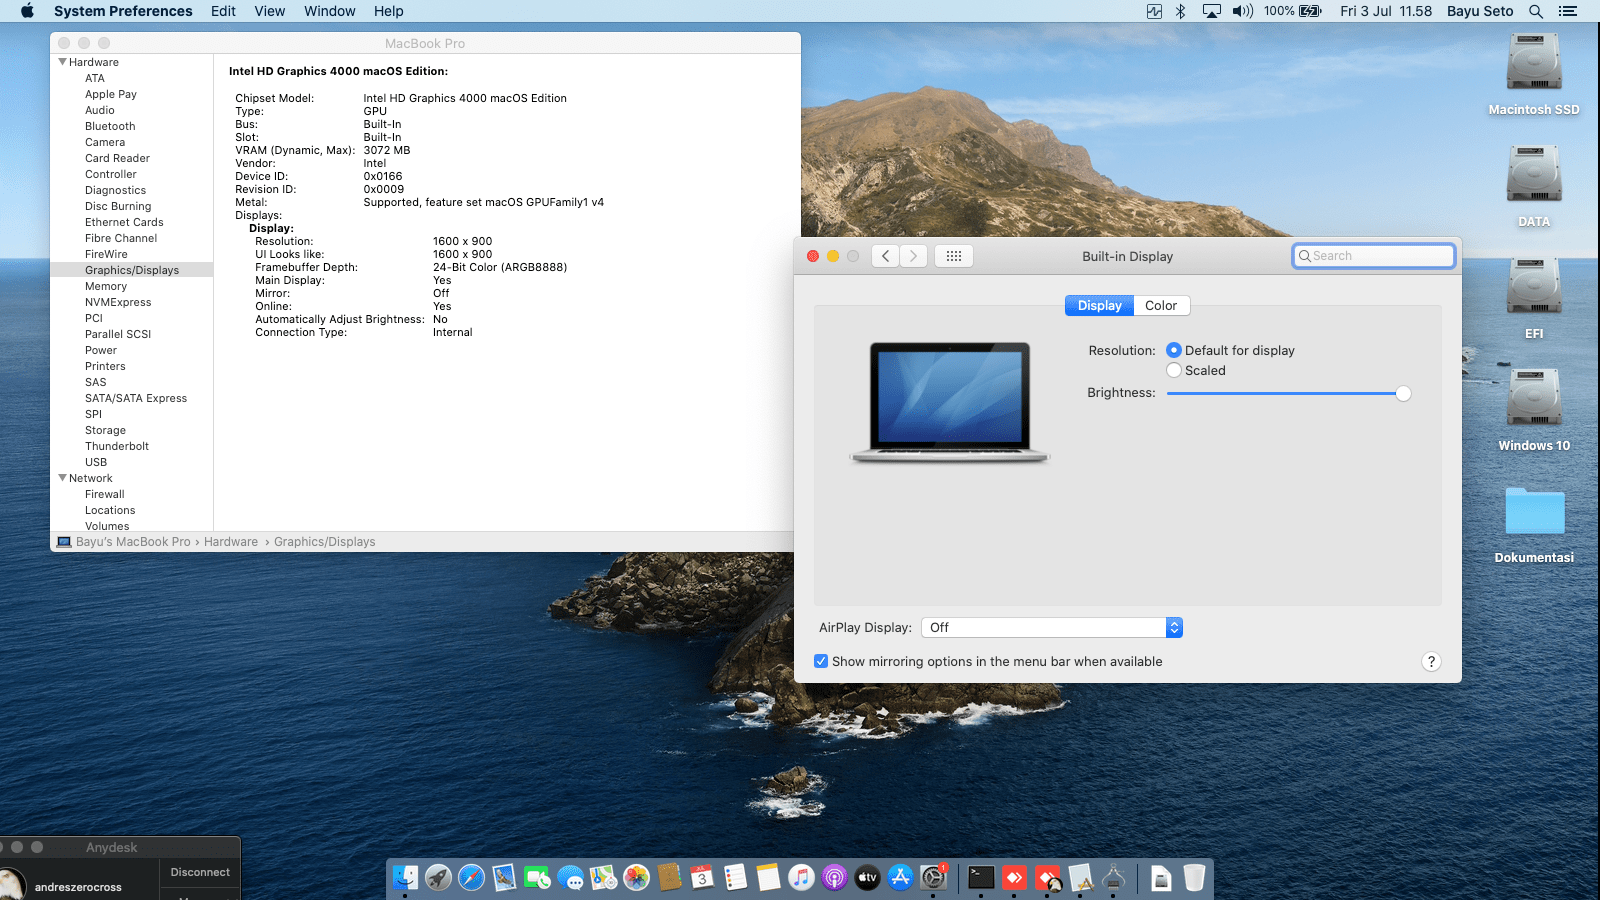This screenshot has height=900, width=1600.
Task: Select Default for display resolution
Action: pyautogui.click(x=1174, y=350)
